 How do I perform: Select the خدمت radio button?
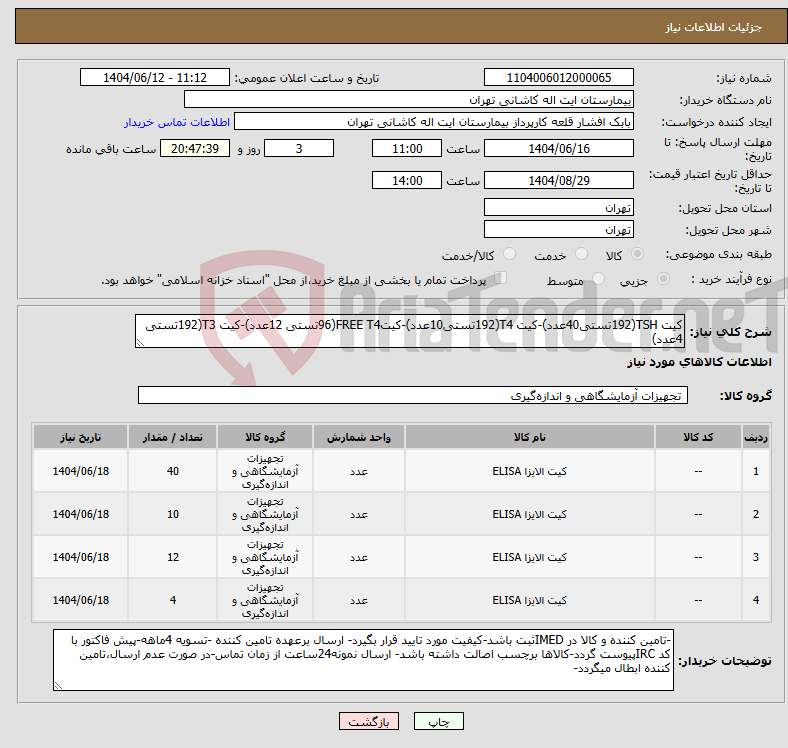coord(581,254)
